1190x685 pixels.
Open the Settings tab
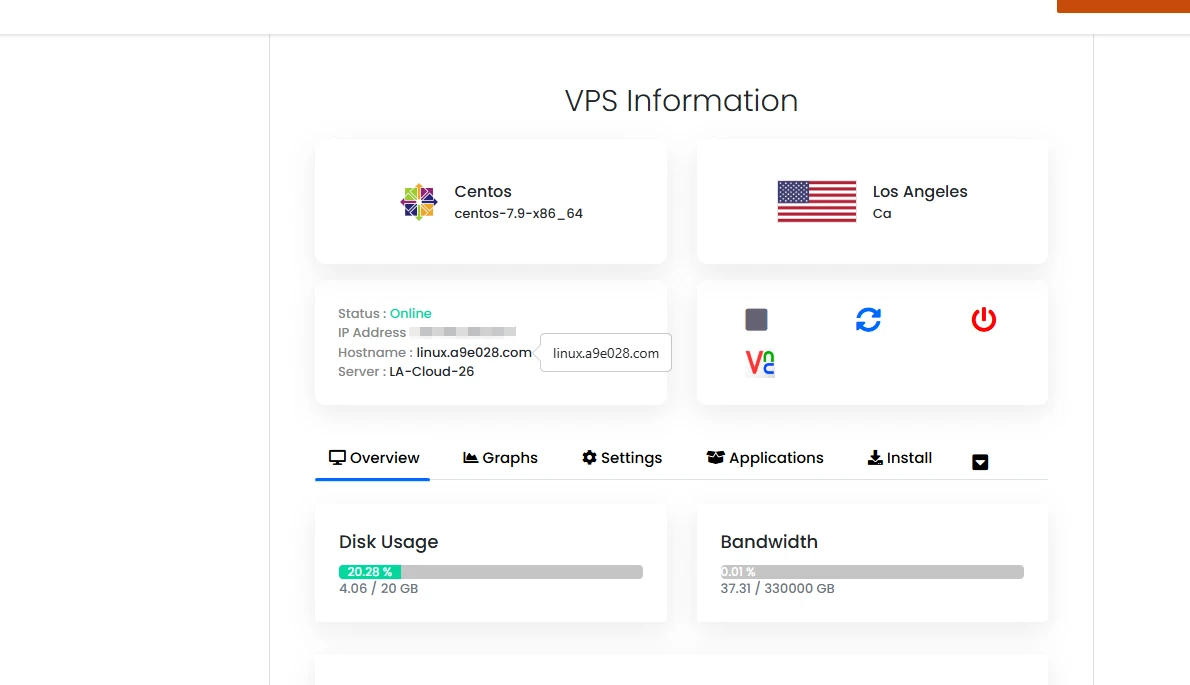[622, 458]
